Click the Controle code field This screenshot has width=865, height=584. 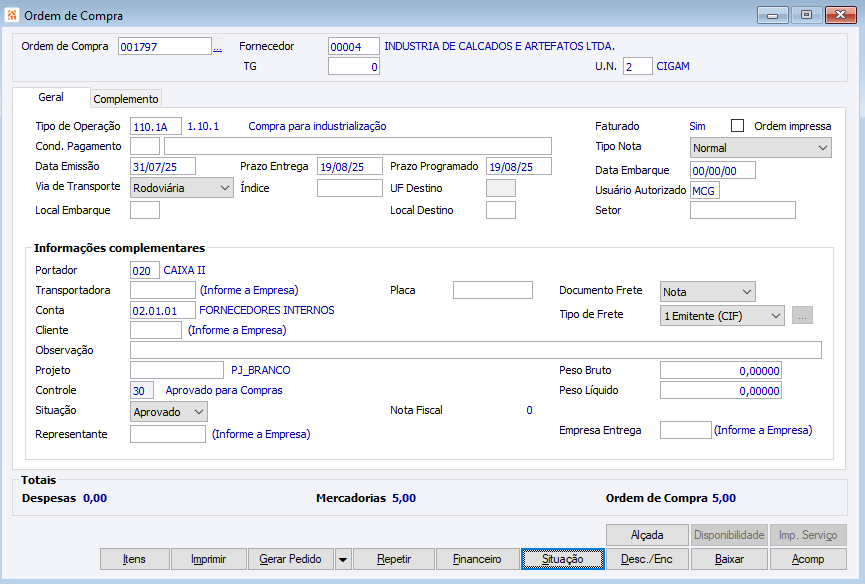[x=142, y=390]
